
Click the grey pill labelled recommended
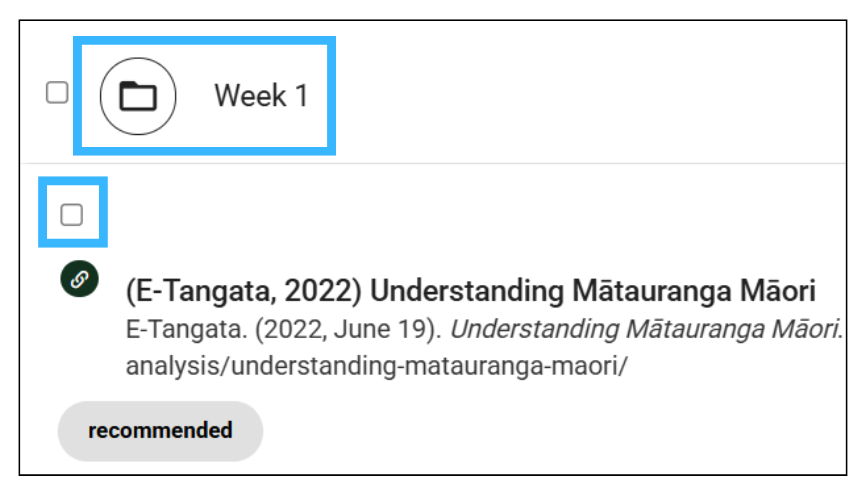pyautogui.click(x=160, y=431)
